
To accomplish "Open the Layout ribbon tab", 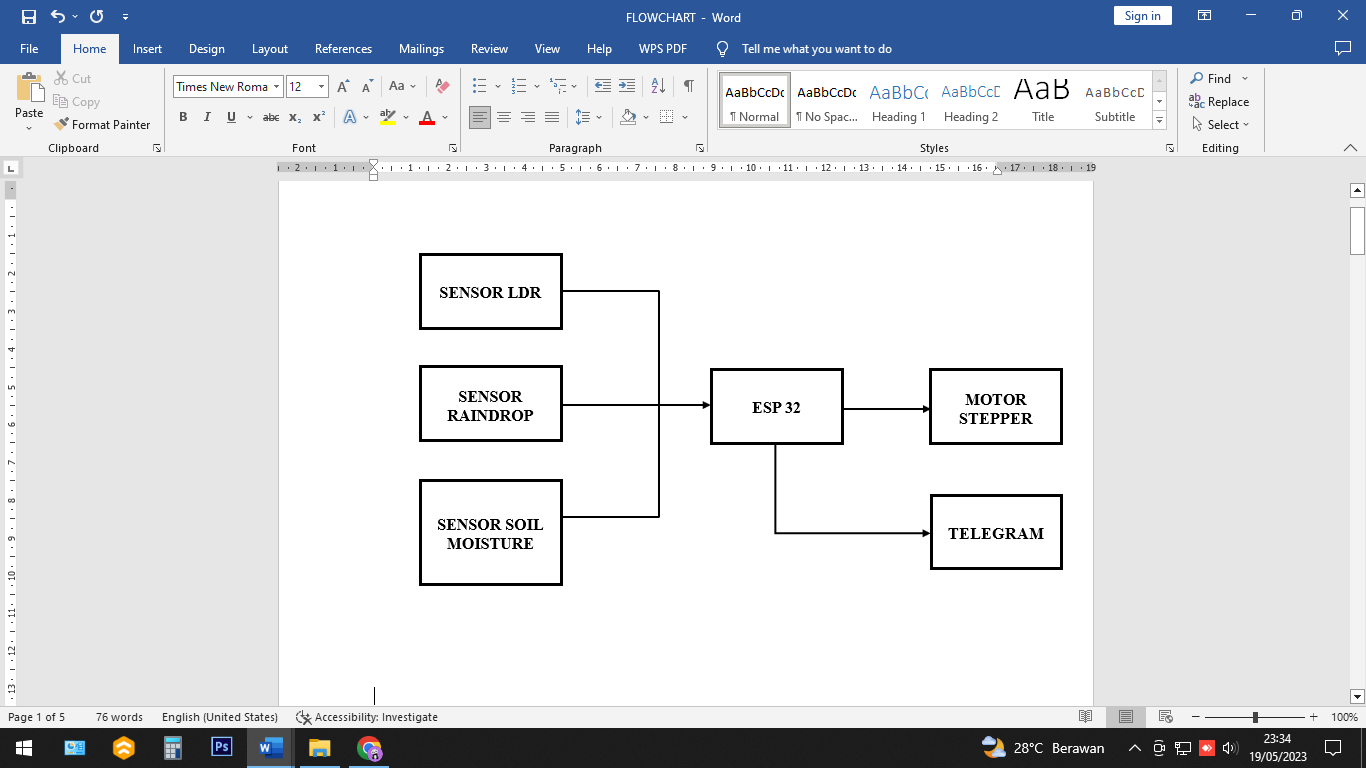I will click(269, 49).
